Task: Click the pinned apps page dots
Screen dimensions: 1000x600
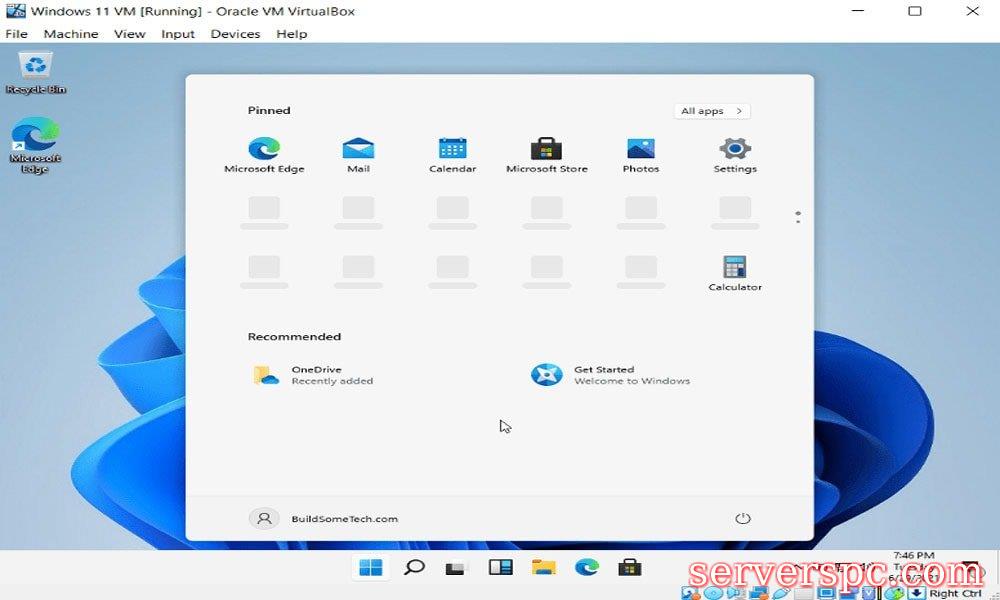Action: [797, 217]
